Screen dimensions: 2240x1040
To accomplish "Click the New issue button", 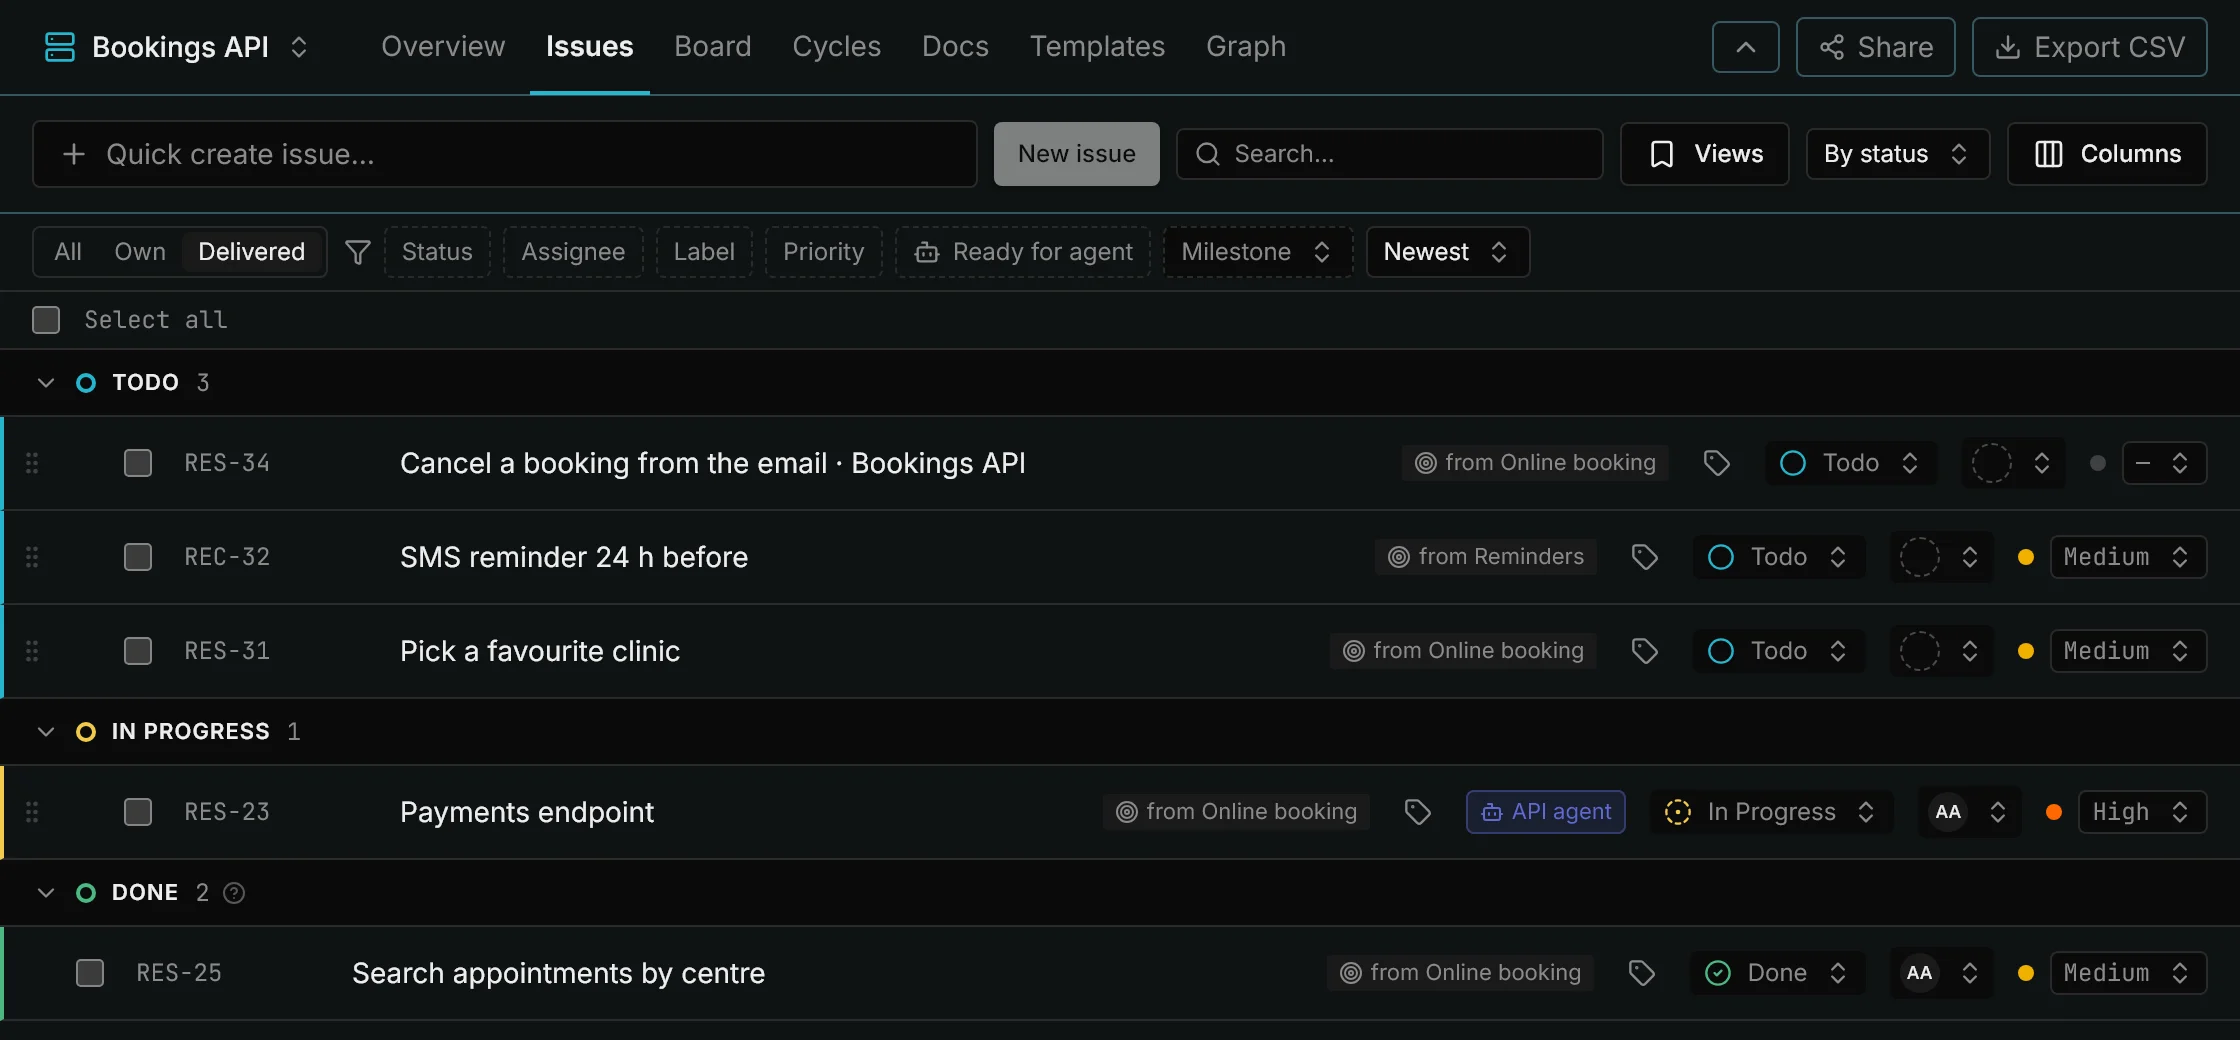I will [1076, 154].
